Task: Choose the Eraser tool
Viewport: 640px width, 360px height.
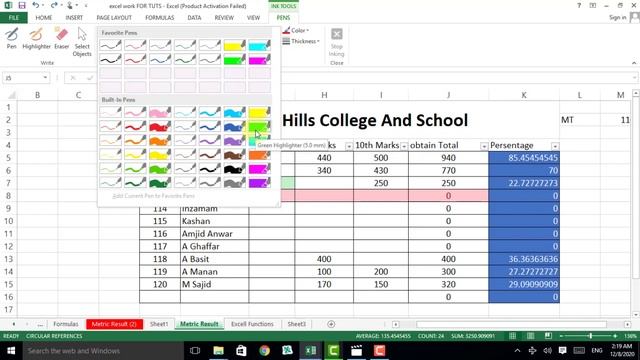Action: 62,38
